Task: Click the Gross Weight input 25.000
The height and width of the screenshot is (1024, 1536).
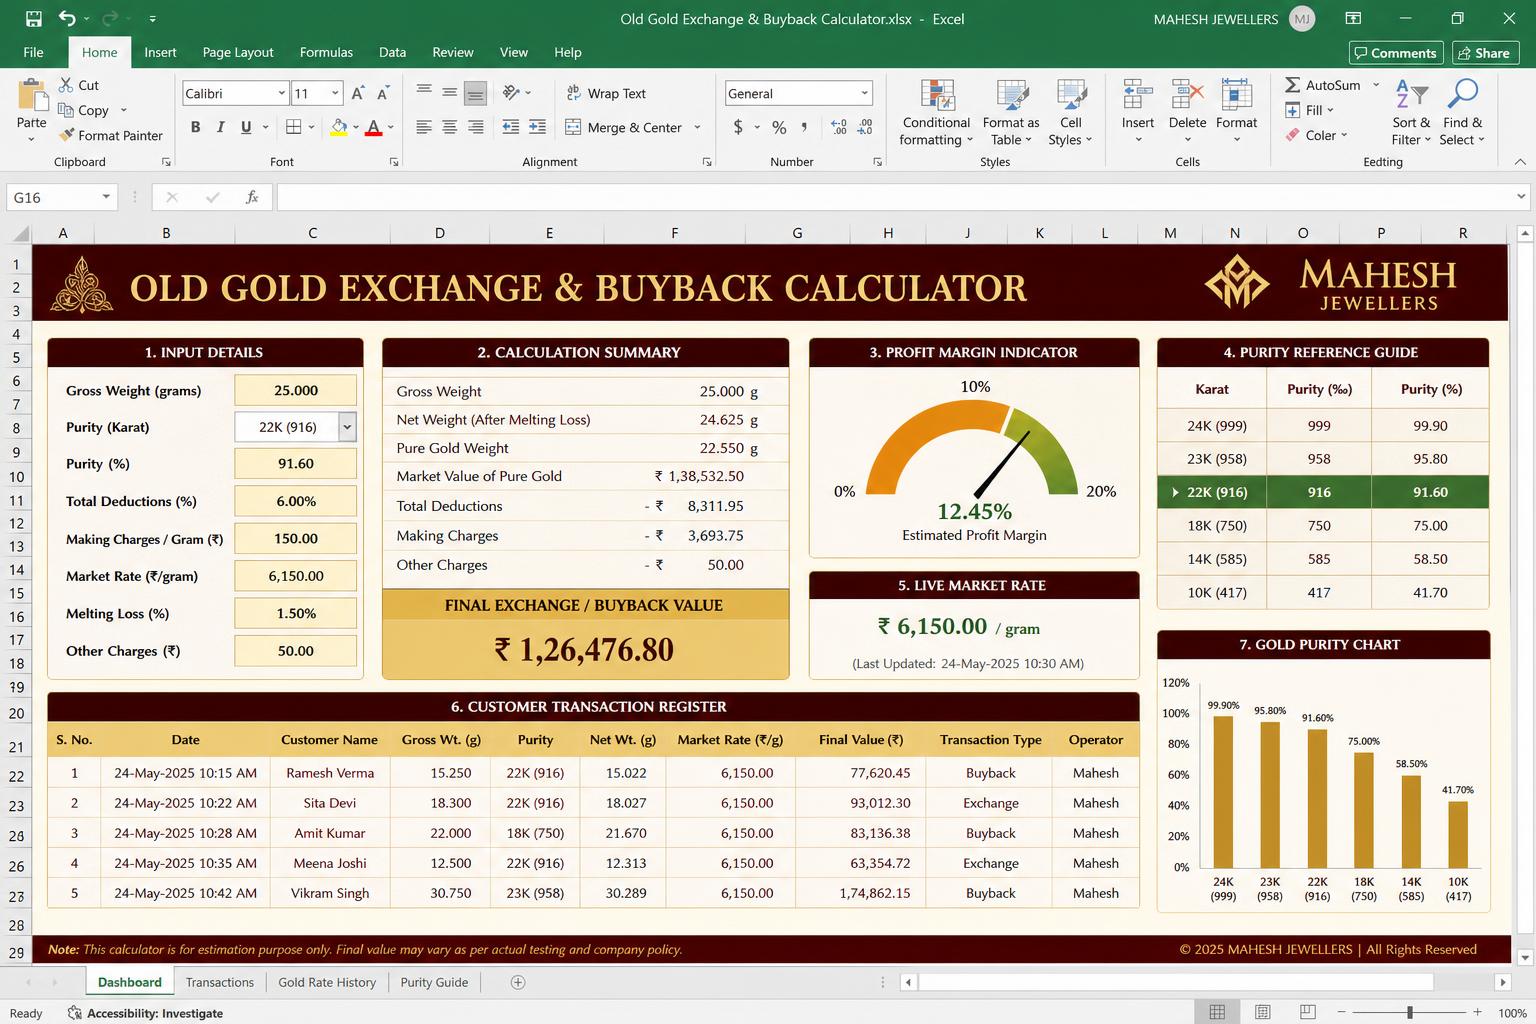Action: [296, 390]
